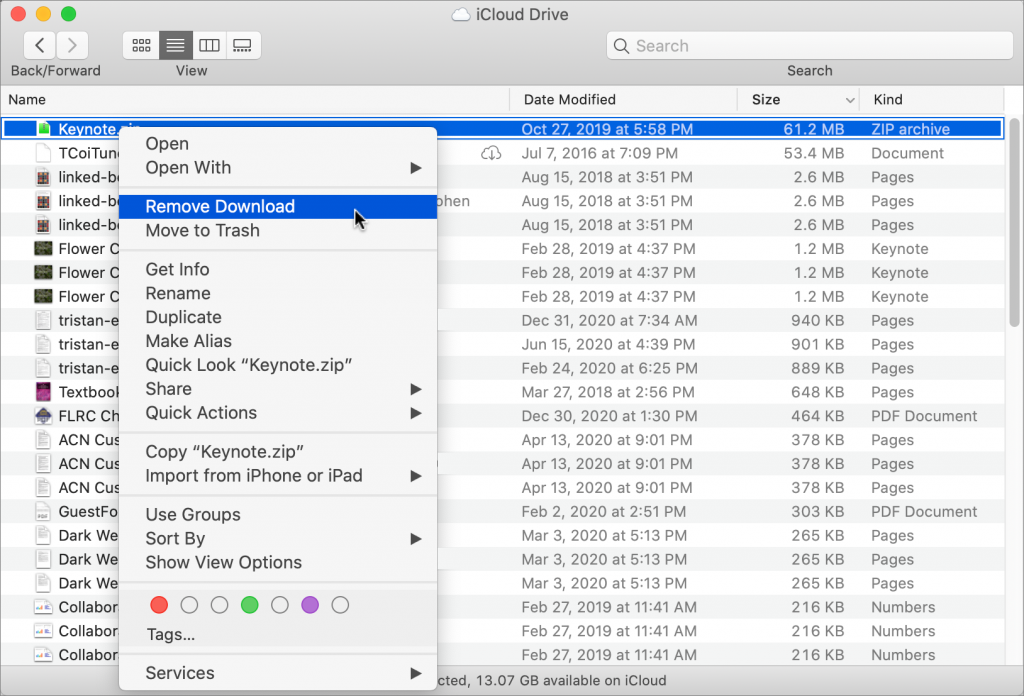Toggle Use Groups option
Viewport: 1024px width, 696px height.
(x=278, y=514)
